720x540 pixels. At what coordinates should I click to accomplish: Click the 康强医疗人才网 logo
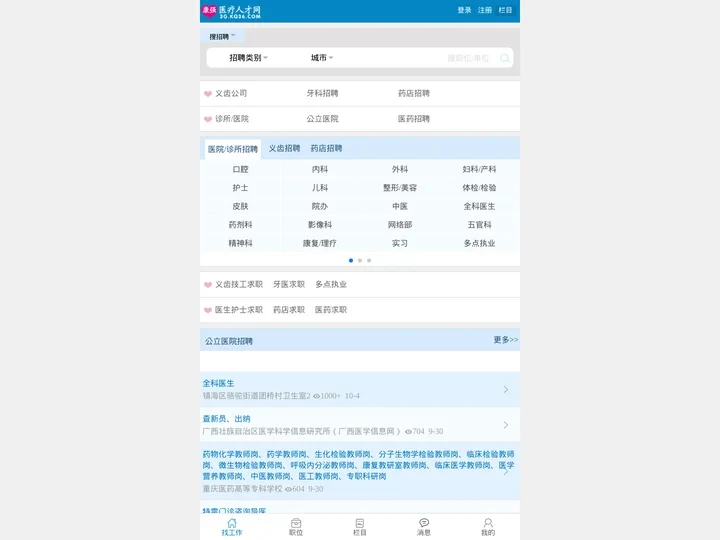tap(232, 11)
